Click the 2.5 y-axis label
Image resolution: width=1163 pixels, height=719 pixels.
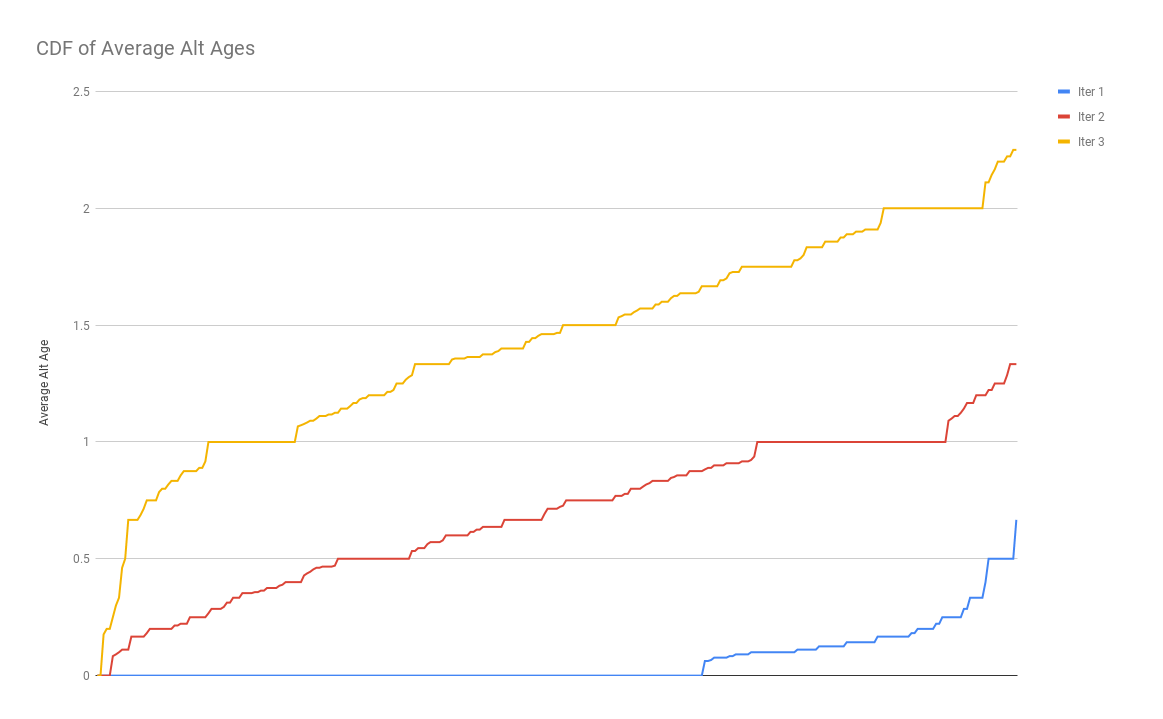coord(81,92)
